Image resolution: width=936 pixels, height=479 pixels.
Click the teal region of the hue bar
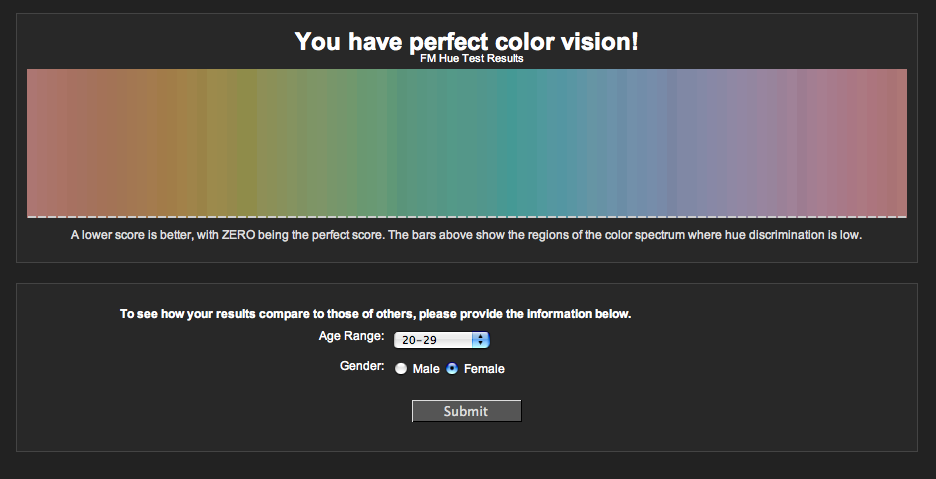coord(510,140)
